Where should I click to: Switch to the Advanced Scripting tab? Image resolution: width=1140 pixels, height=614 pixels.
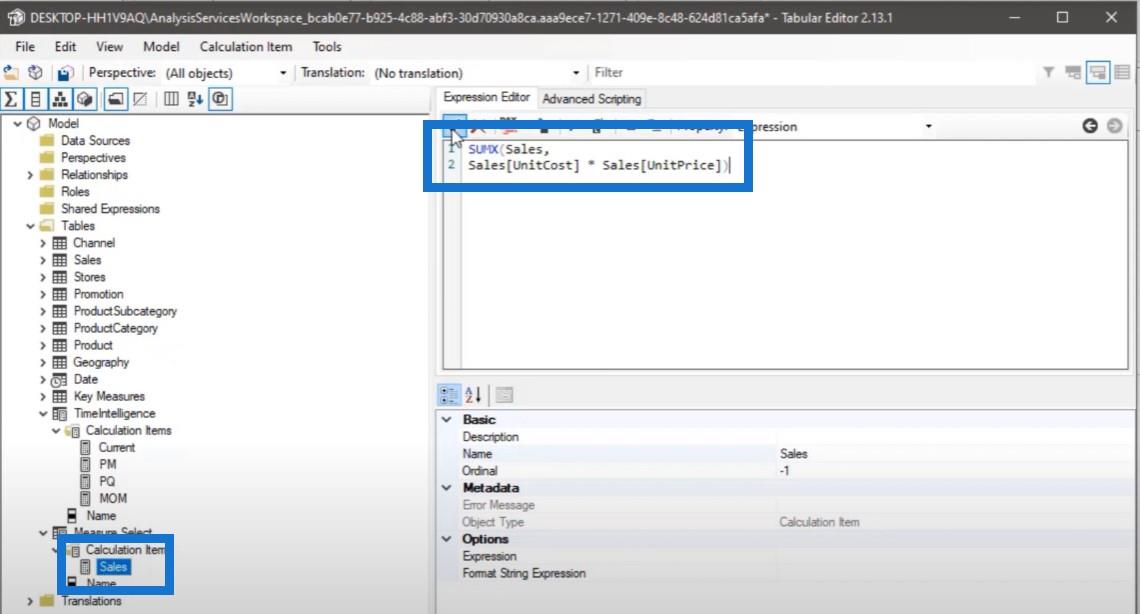coord(592,99)
